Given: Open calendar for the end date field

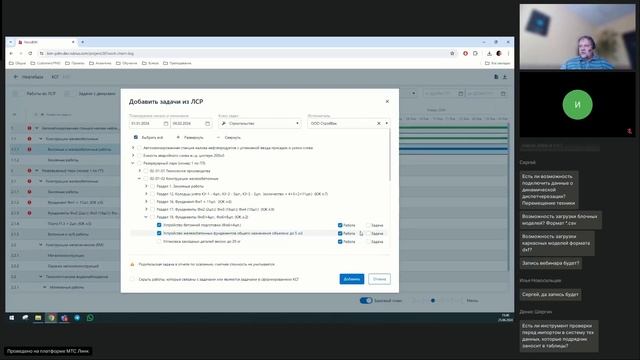Looking at the screenshot, I should coord(207,123).
